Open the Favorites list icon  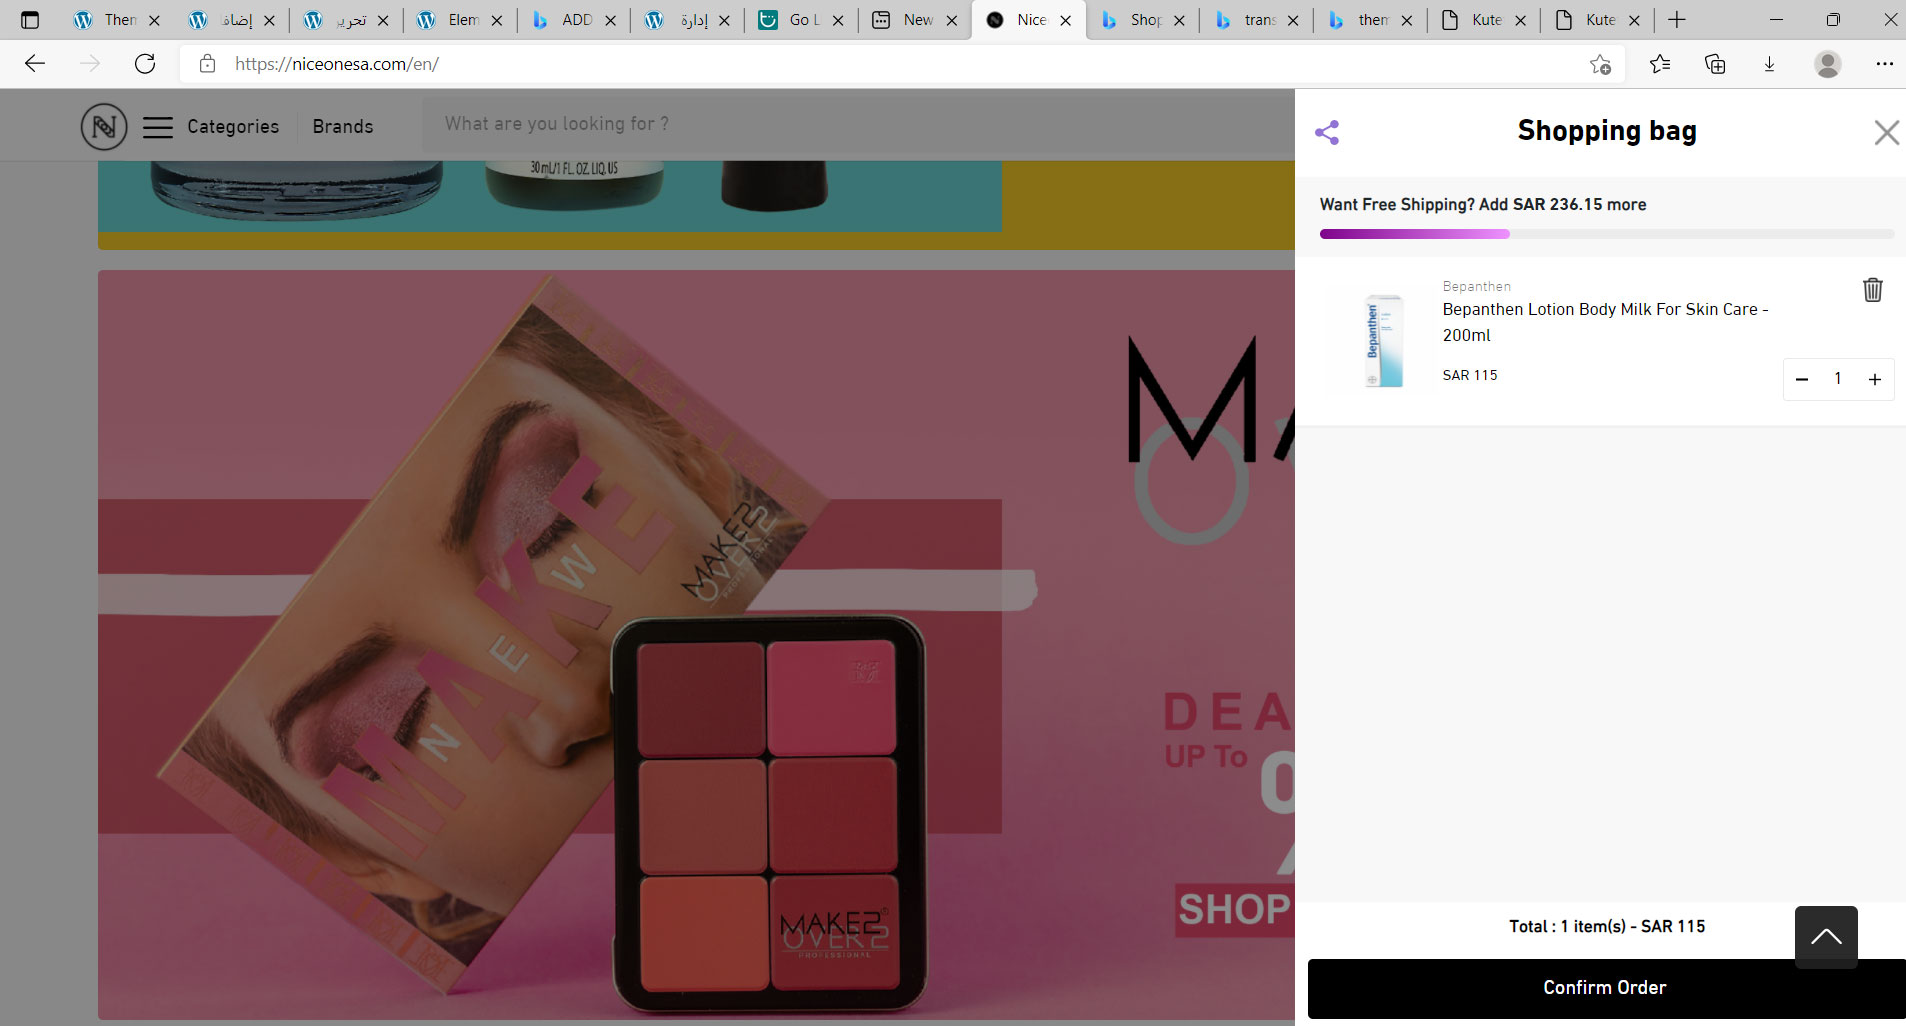(1660, 64)
